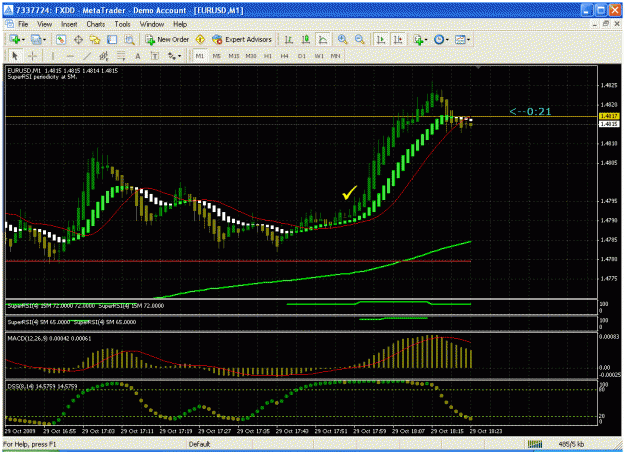This screenshot has width=625, height=452.
Task: Launch MetaEditor with the yellow diamond icon
Action: [x=200, y=39]
